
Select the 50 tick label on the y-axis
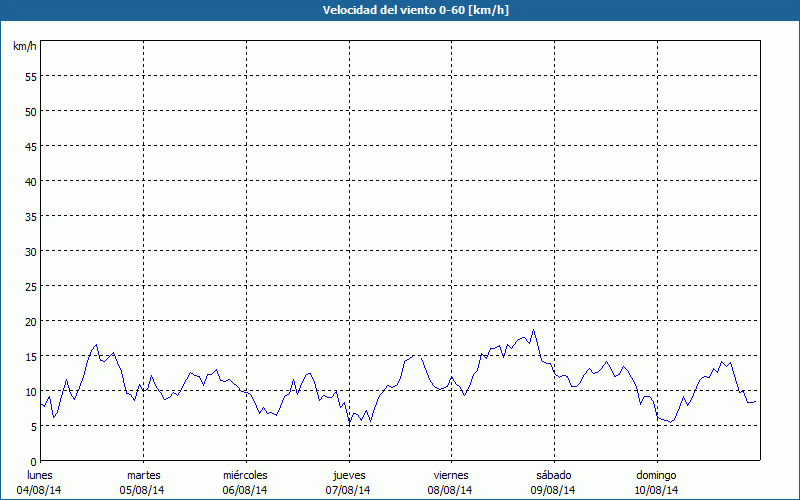(30, 111)
